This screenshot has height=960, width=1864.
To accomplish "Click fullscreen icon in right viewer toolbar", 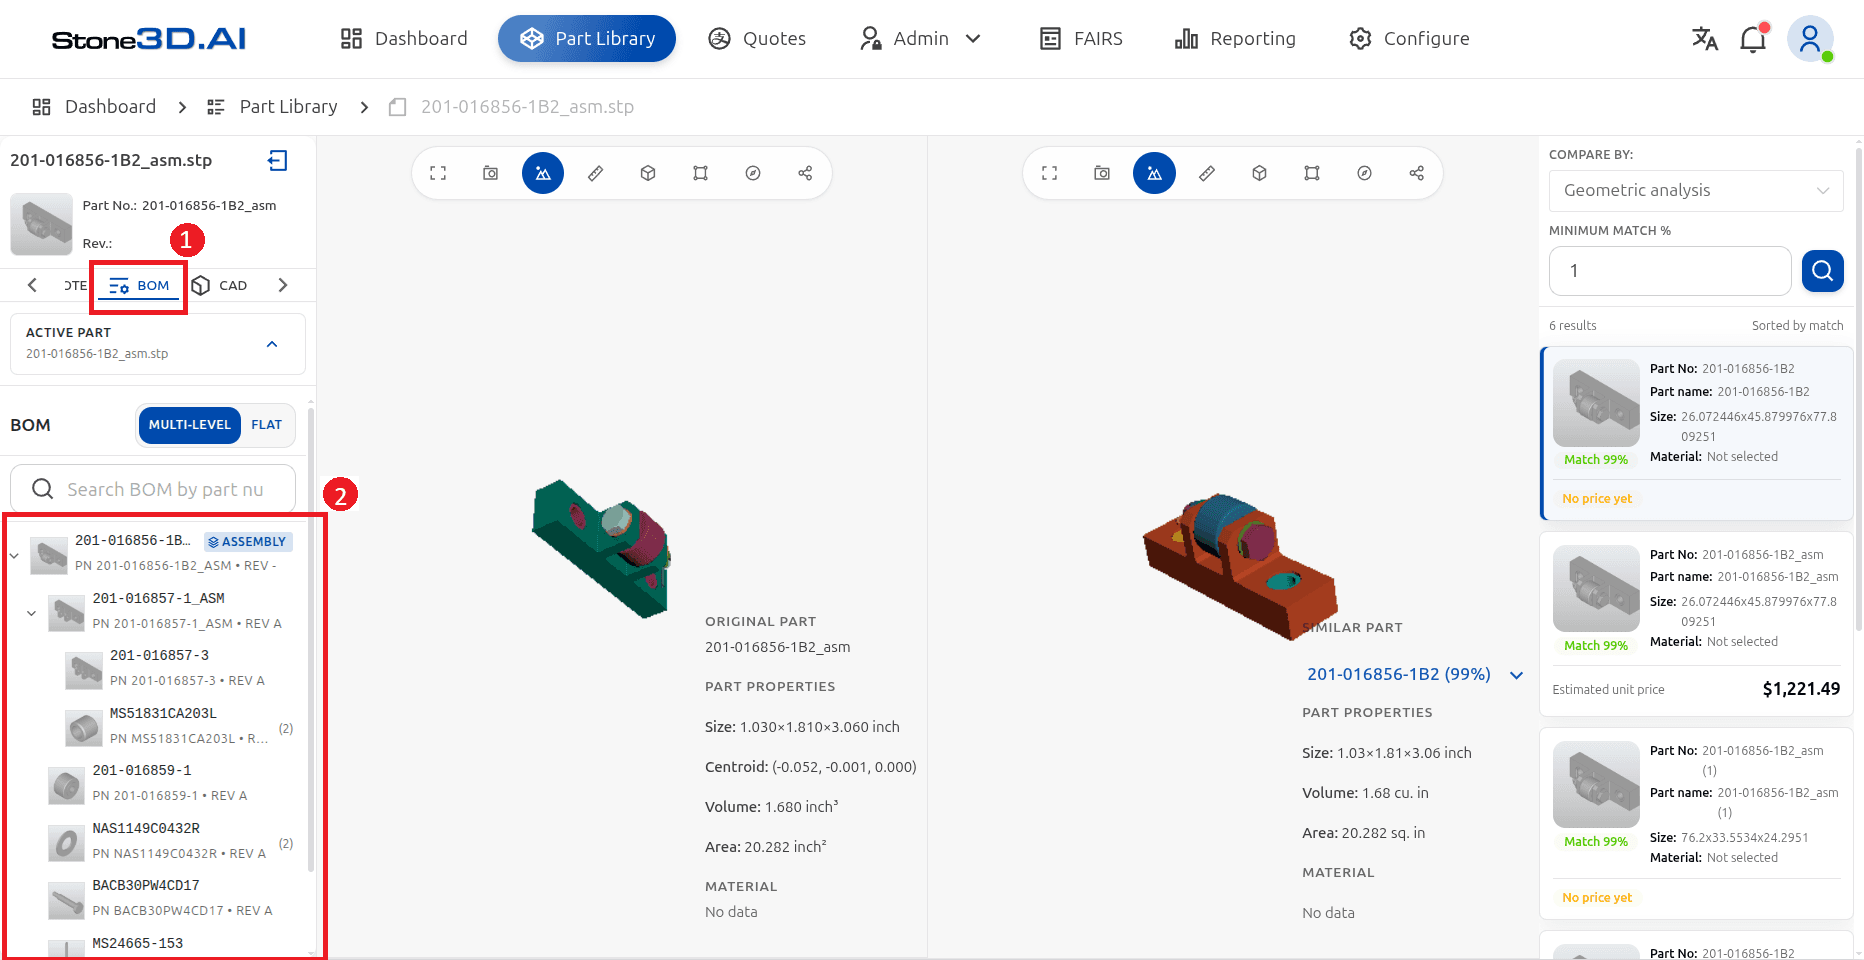I will (1049, 173).
